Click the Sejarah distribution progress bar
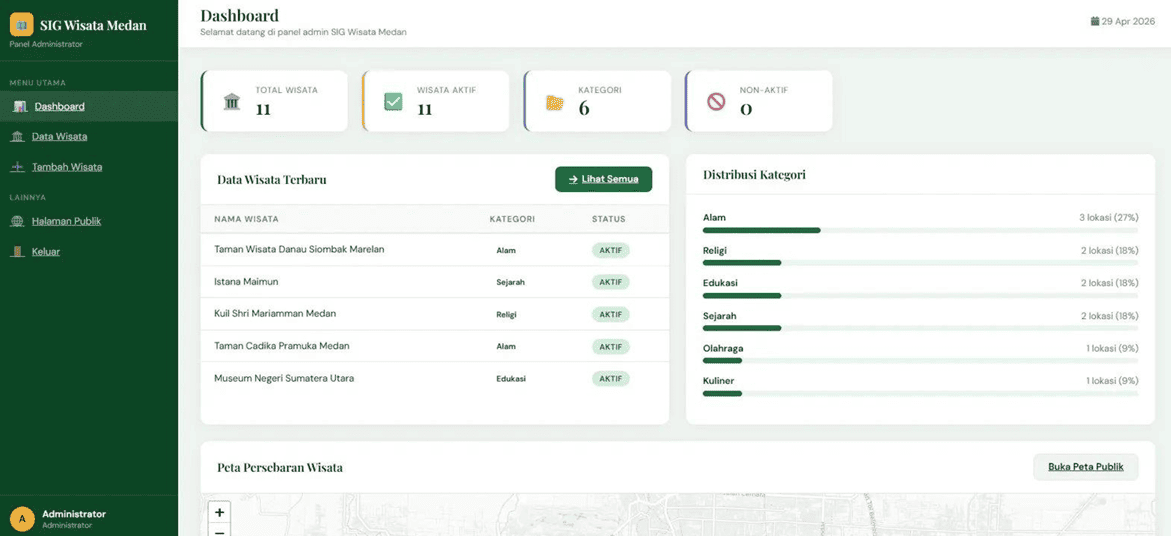Viewport: 1171px width, 536px height. tap(920, 328)
